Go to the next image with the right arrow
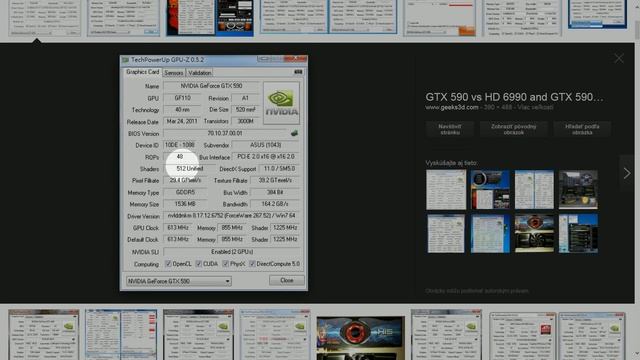640x360 pixels. (627, 173)
